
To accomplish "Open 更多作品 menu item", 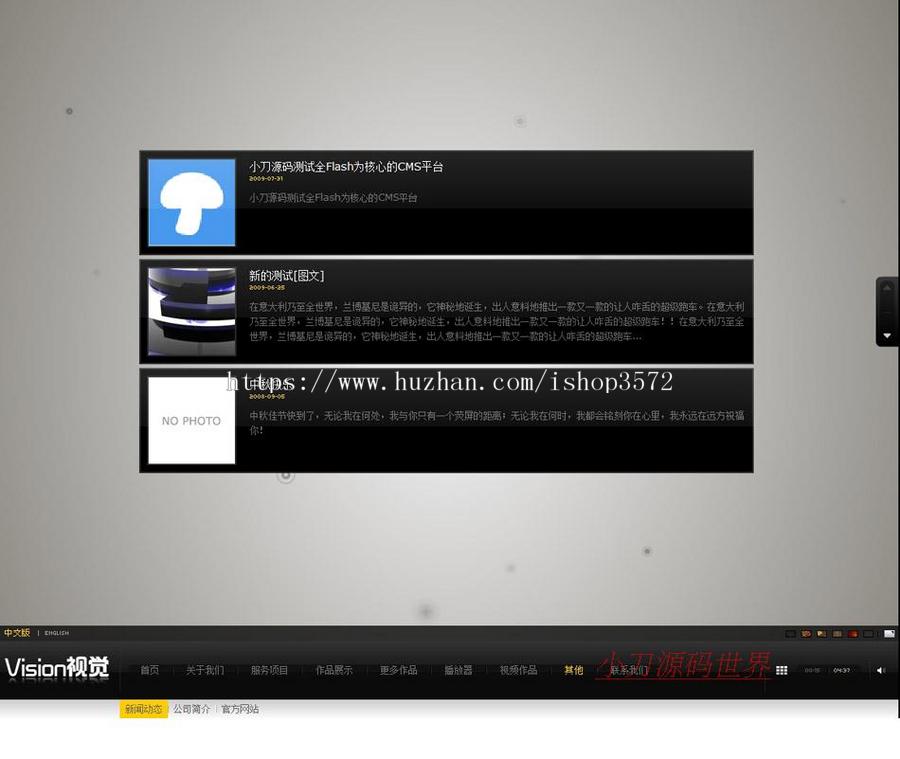I will [398, 670].
